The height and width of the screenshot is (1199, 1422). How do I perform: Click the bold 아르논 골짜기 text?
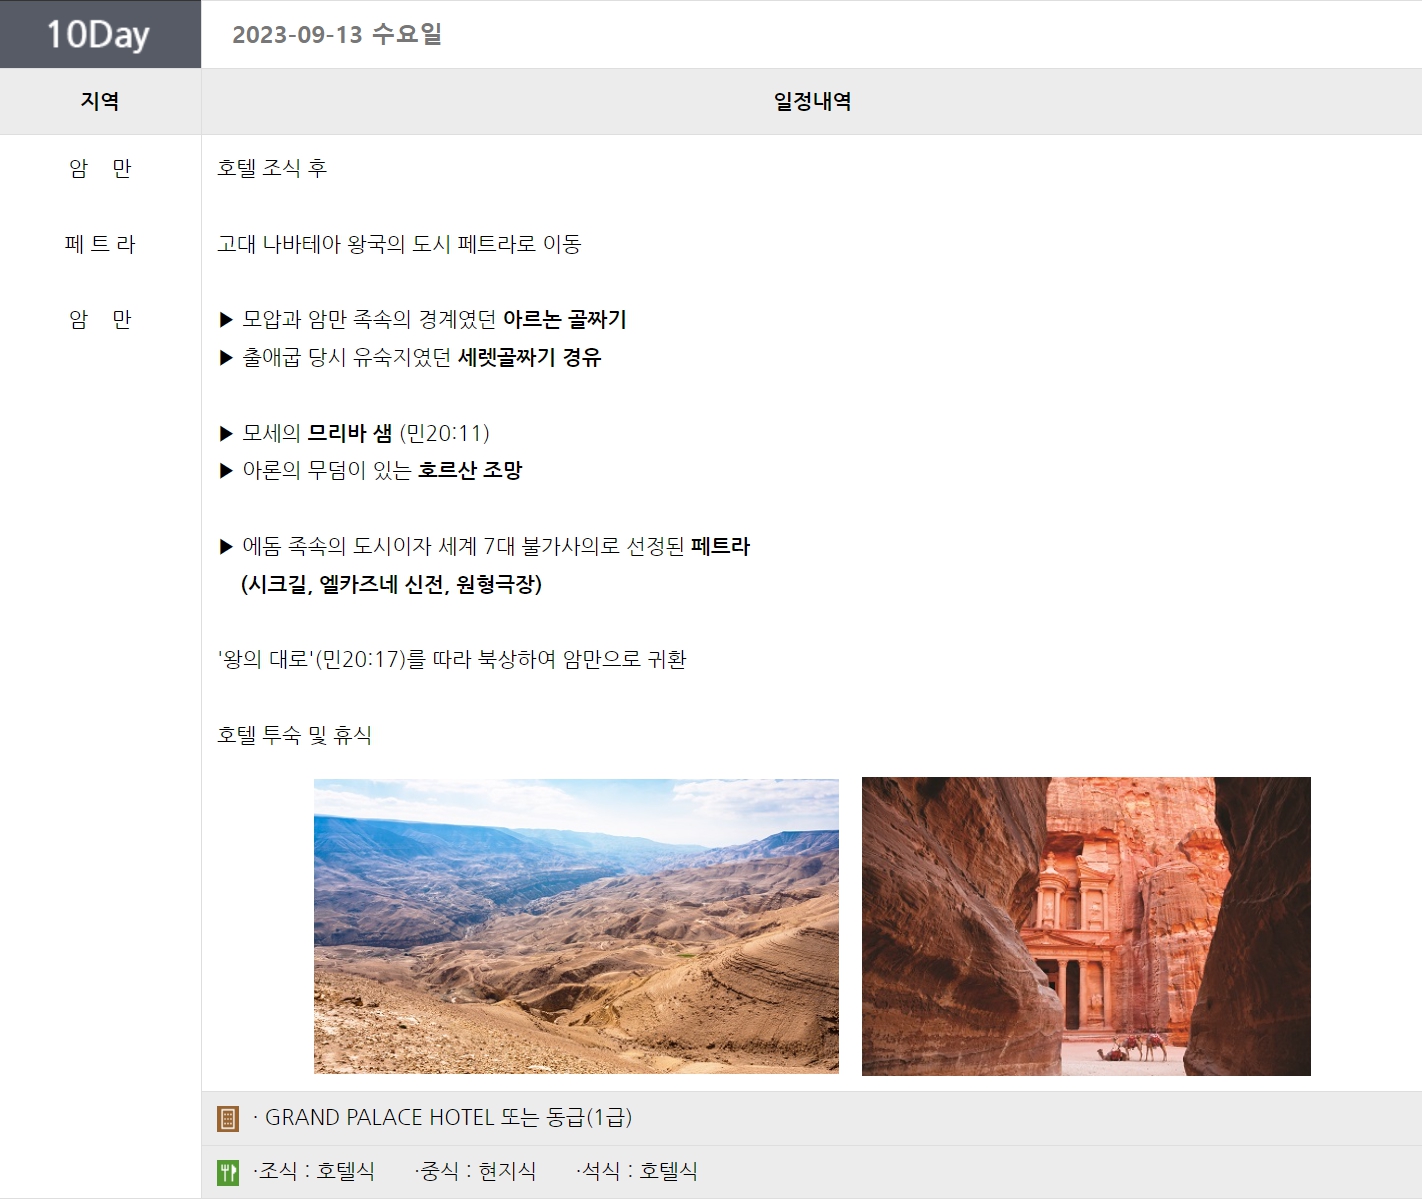click(x=565, y=320)
